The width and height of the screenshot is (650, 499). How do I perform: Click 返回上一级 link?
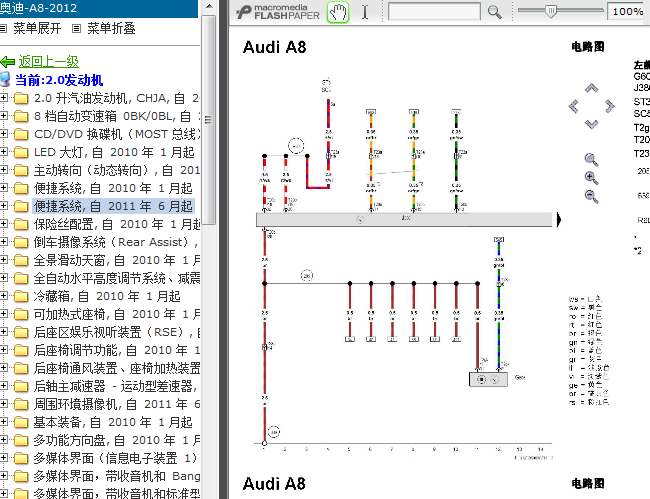[x=49, y=62]
